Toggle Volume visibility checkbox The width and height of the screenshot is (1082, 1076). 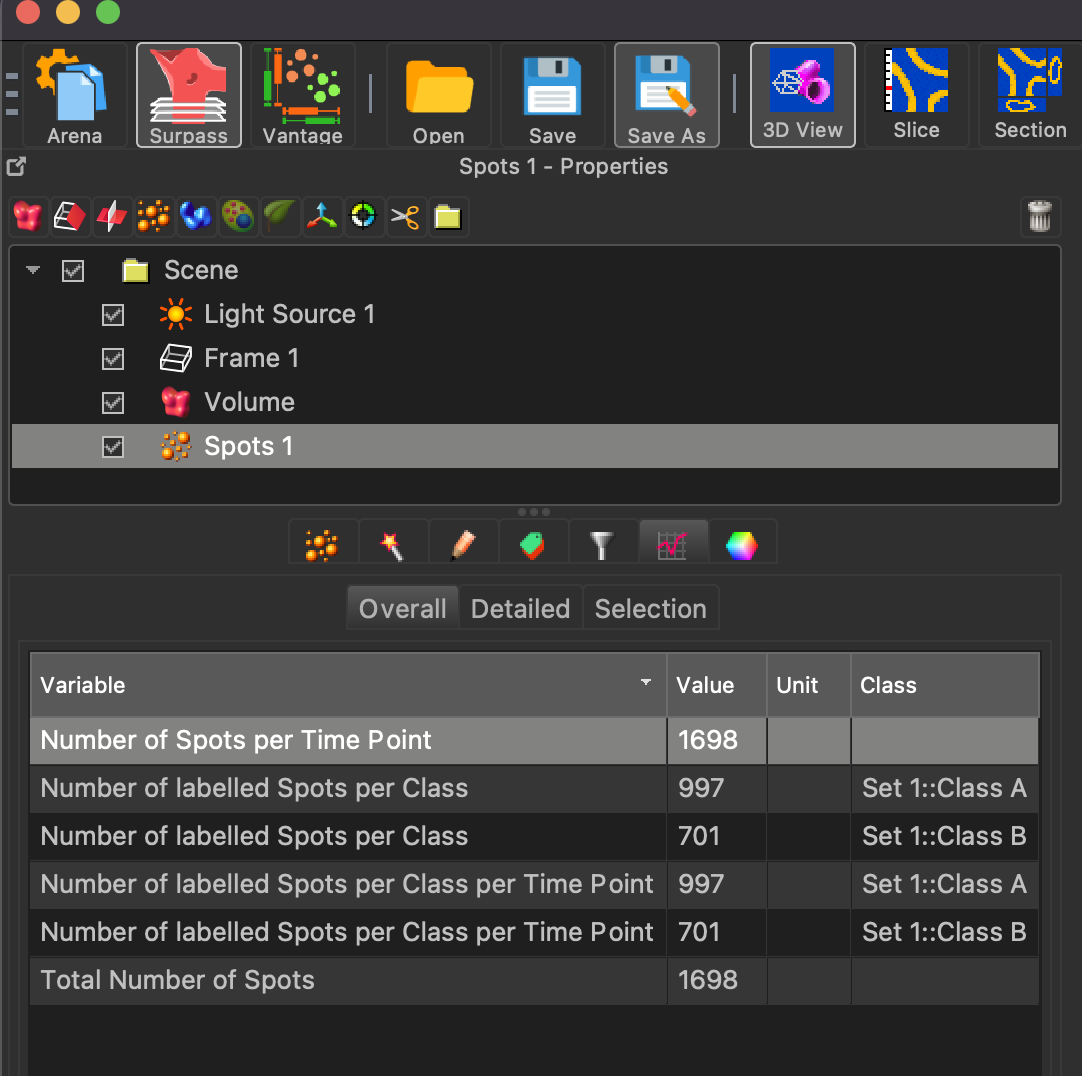point(112,403)
